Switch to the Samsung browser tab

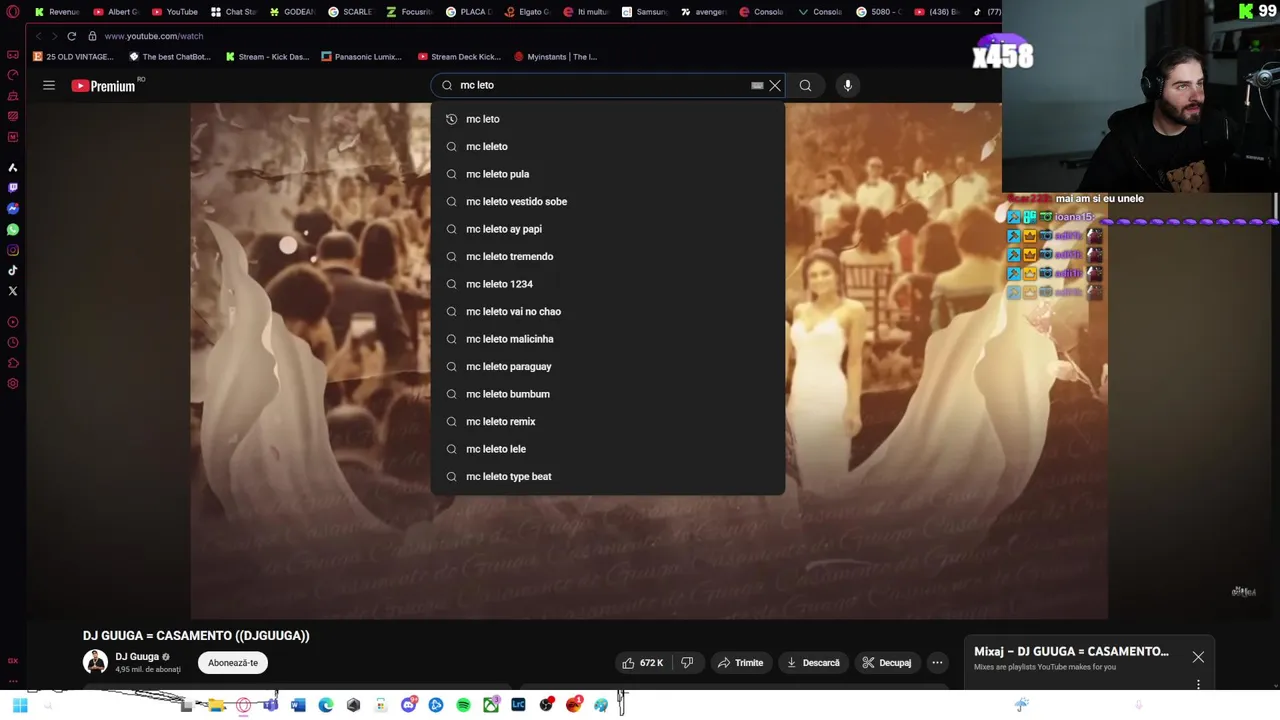643,12
